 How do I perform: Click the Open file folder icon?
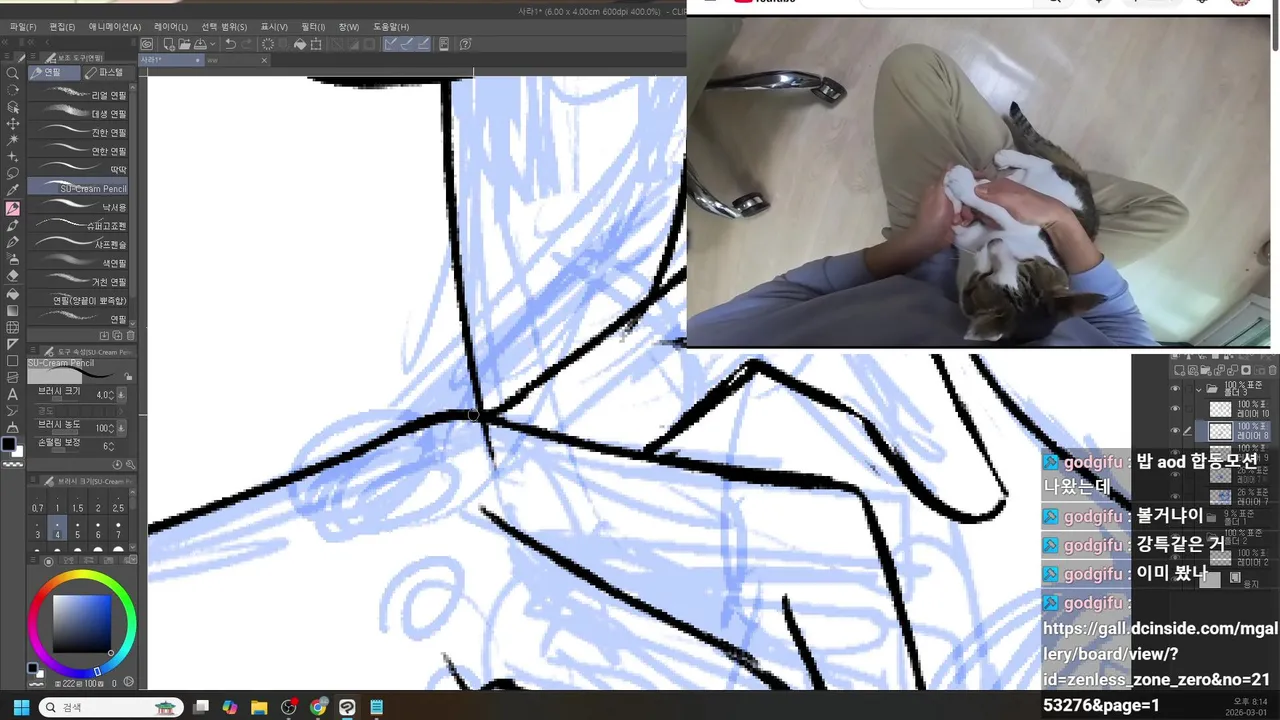click(184, 44)
